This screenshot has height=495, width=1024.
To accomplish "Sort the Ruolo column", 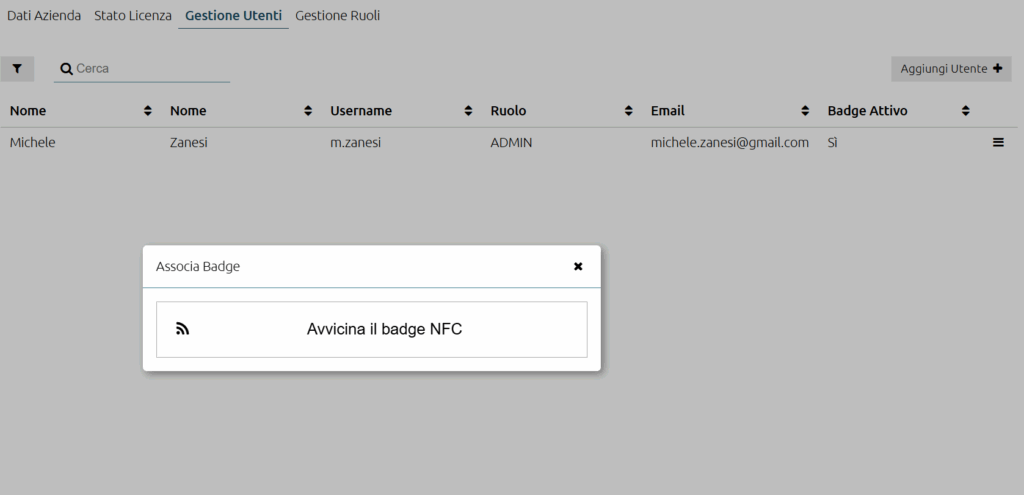I will 628,111.
